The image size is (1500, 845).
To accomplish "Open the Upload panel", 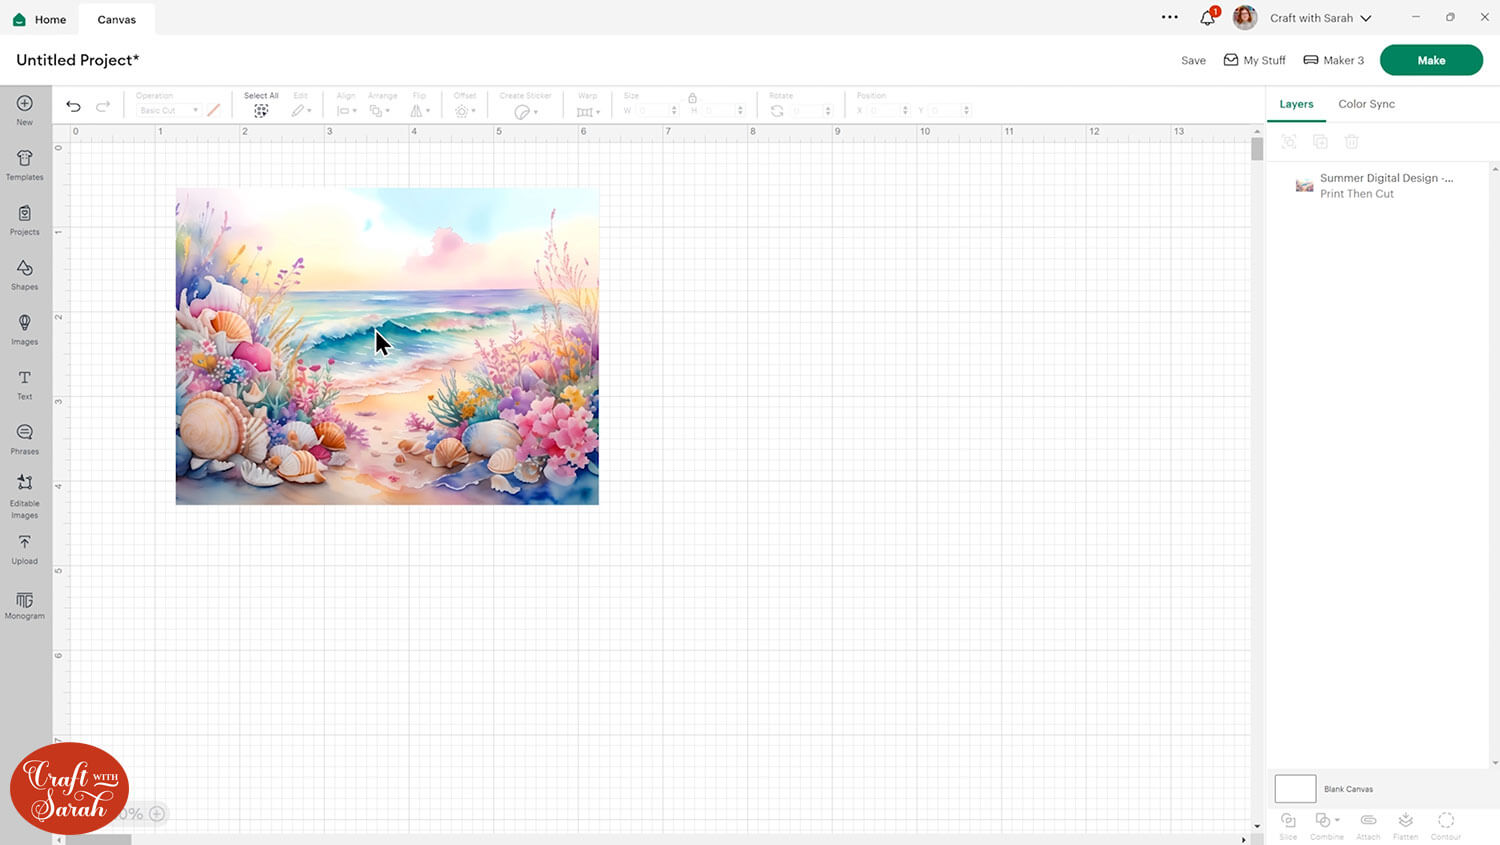I will click(25, 548).
